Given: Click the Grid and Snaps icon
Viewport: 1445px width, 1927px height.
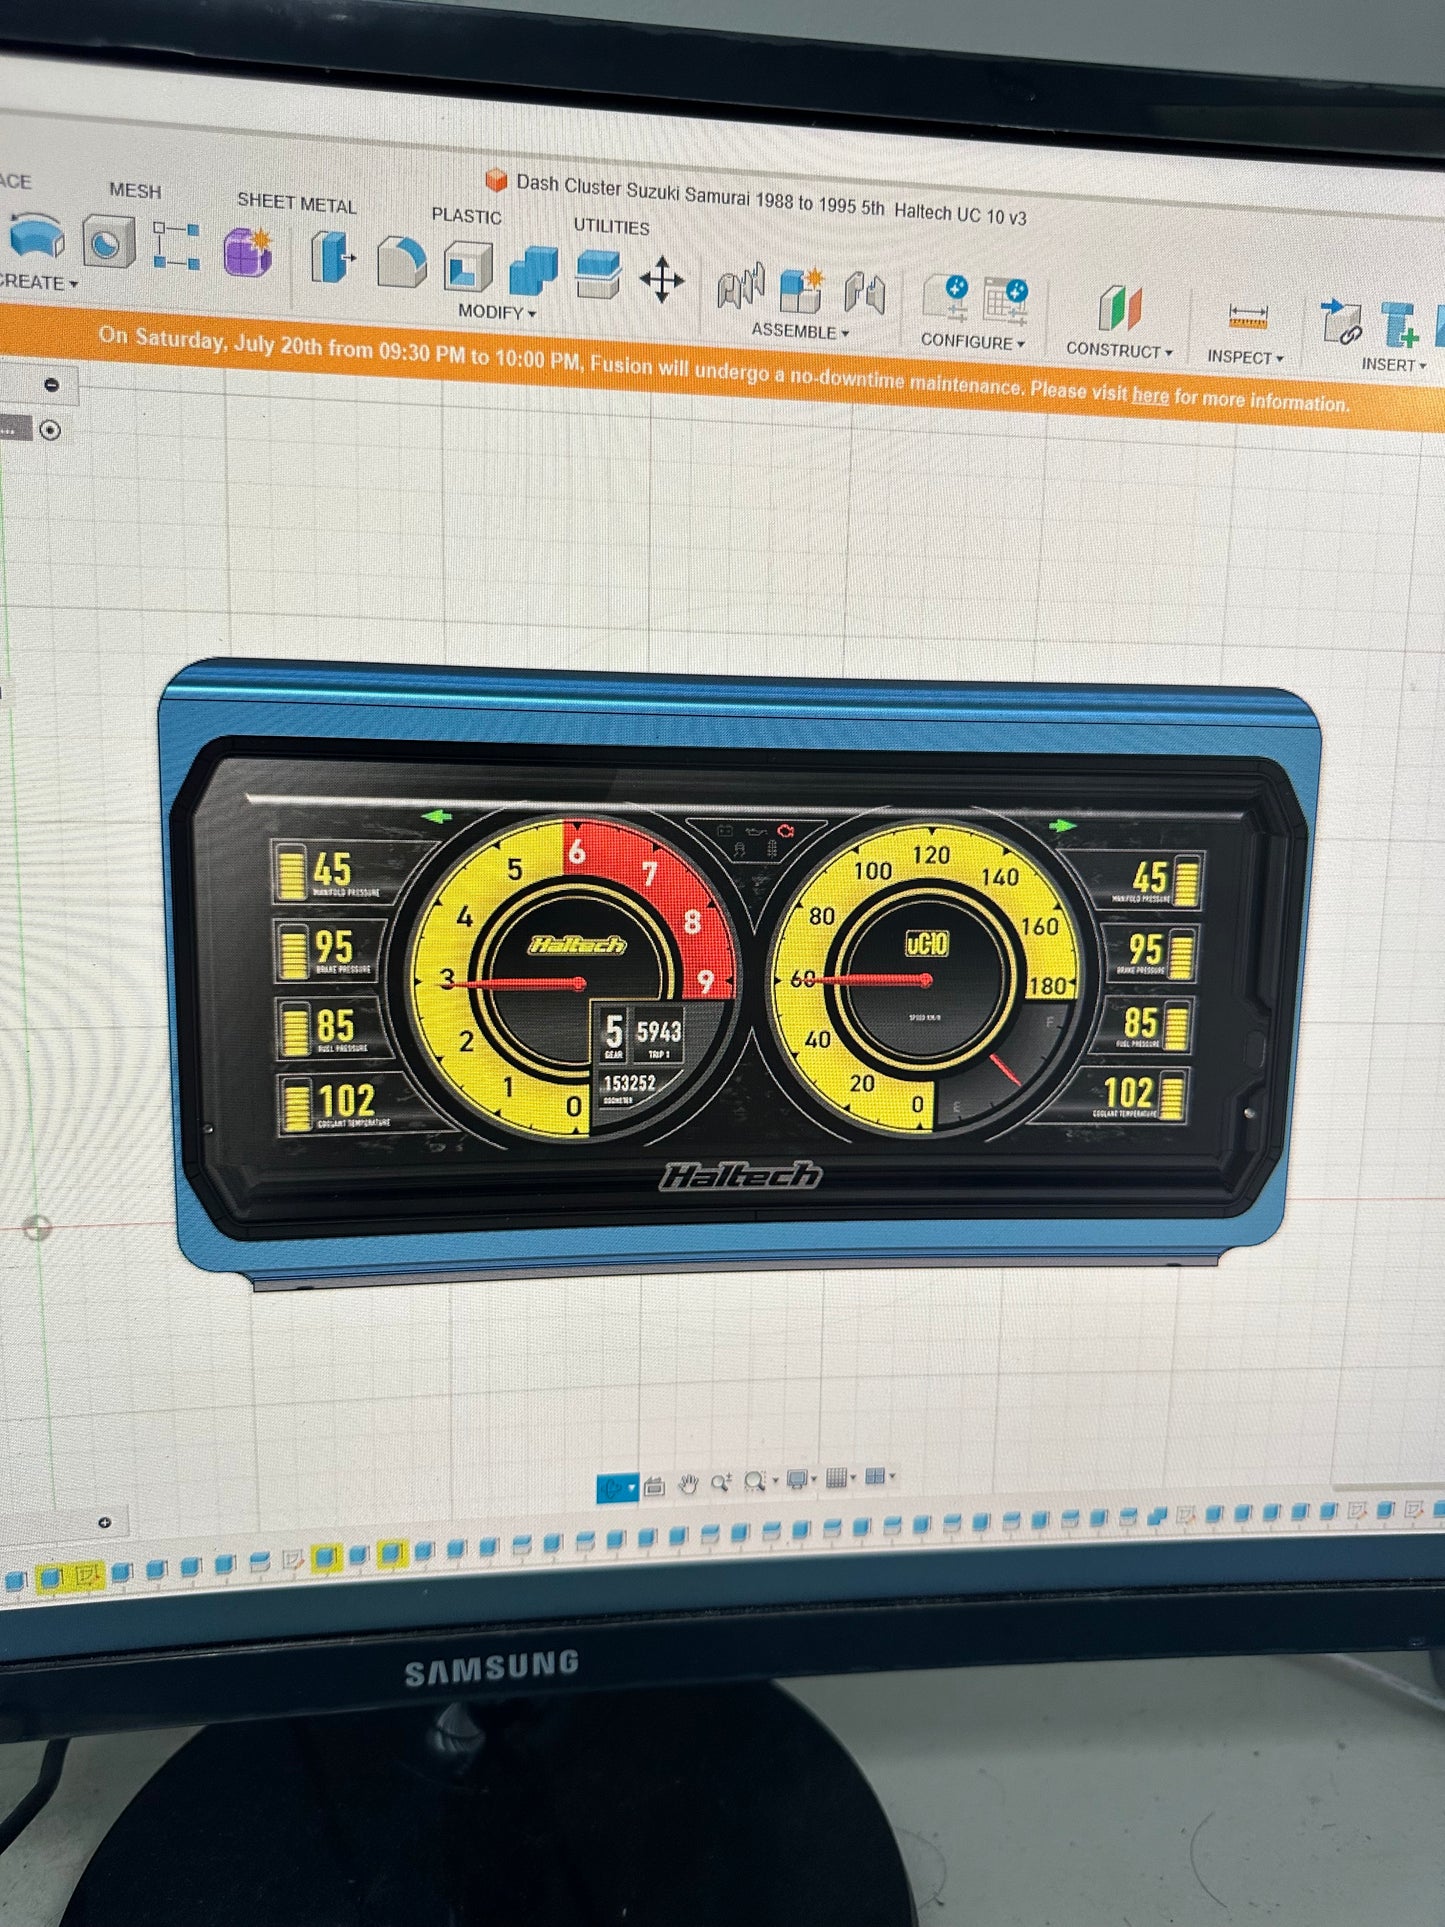Looking at the screenshot, I should click(837, 1477).
